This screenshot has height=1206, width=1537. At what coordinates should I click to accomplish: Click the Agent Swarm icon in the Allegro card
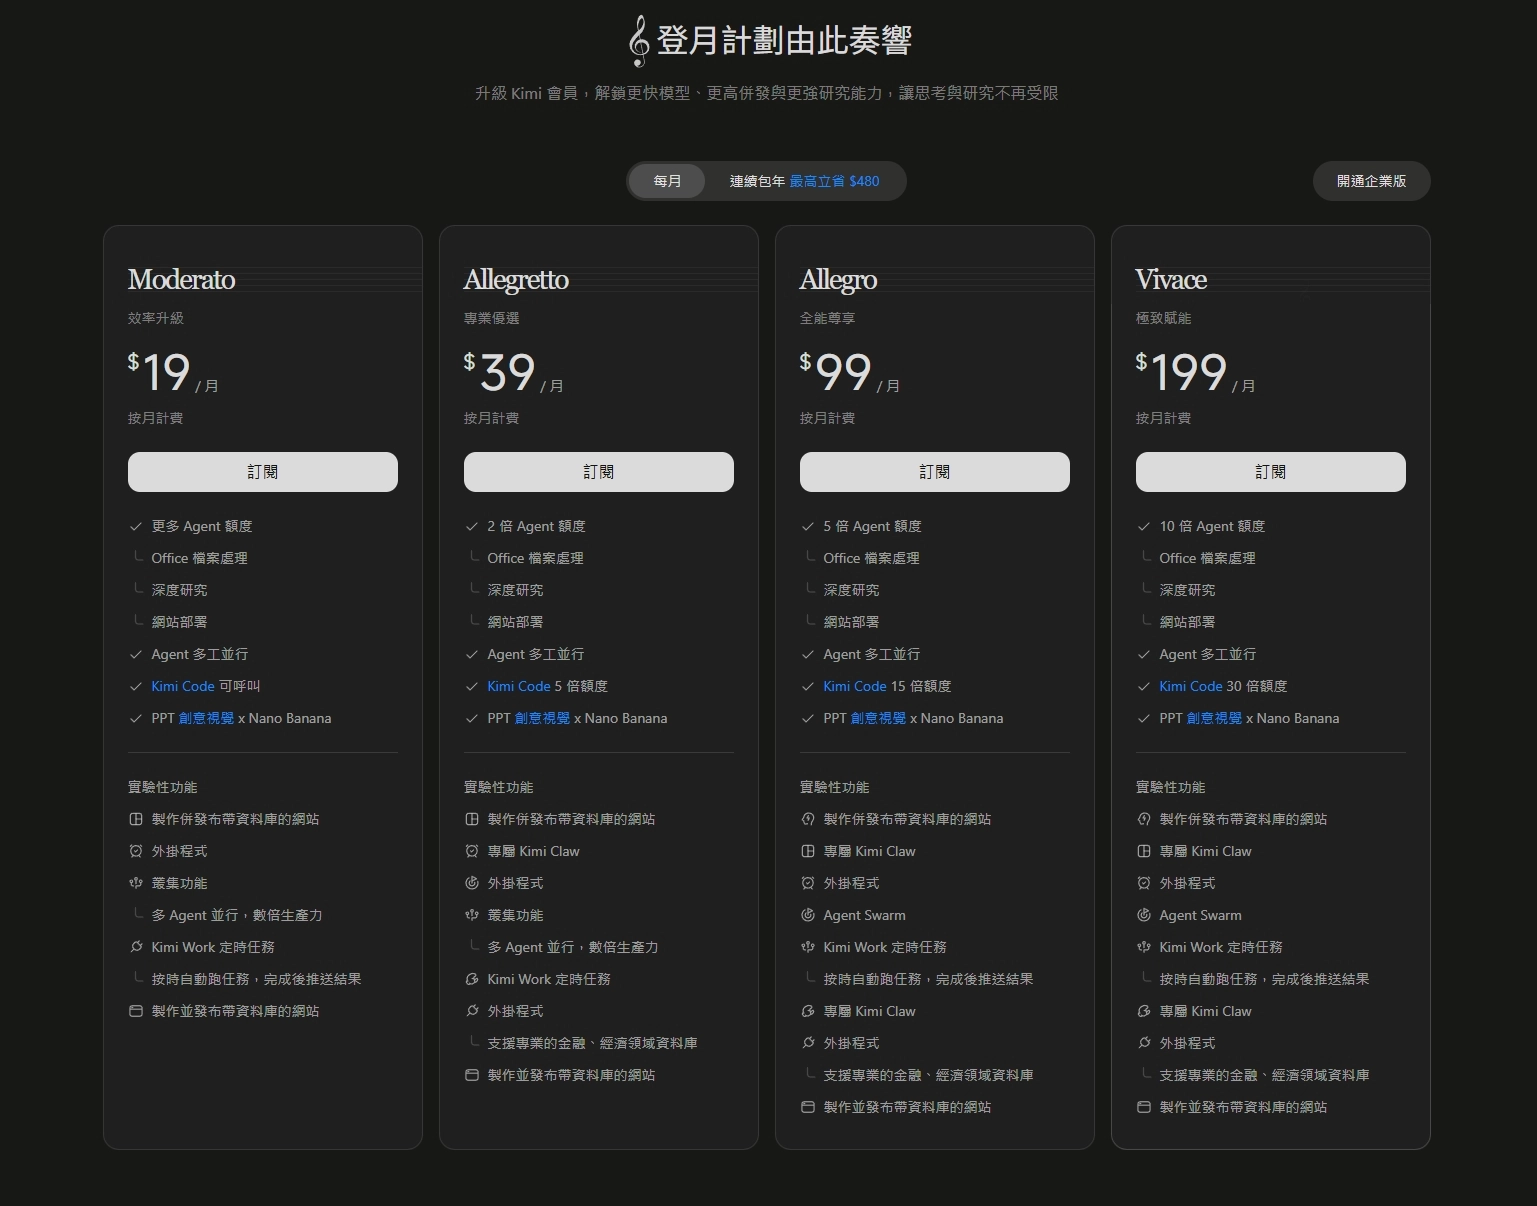tap(808, 915)
